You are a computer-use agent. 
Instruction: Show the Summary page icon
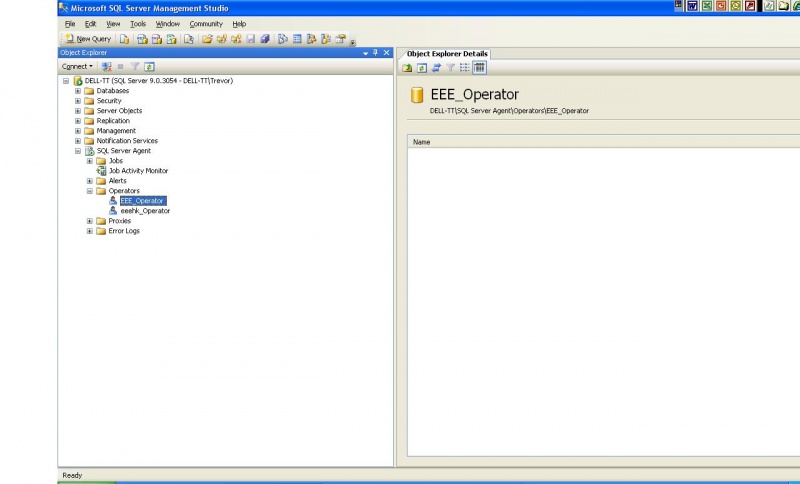[297, 39]
